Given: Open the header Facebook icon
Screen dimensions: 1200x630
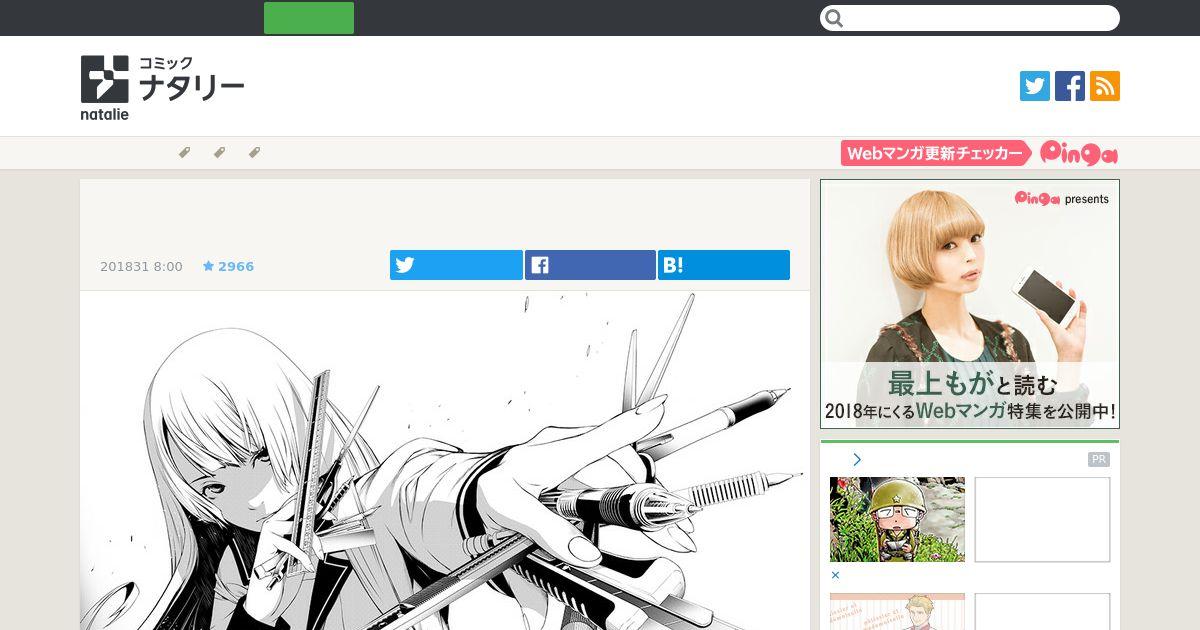Looking at the screenshot, I should 1070,86.
